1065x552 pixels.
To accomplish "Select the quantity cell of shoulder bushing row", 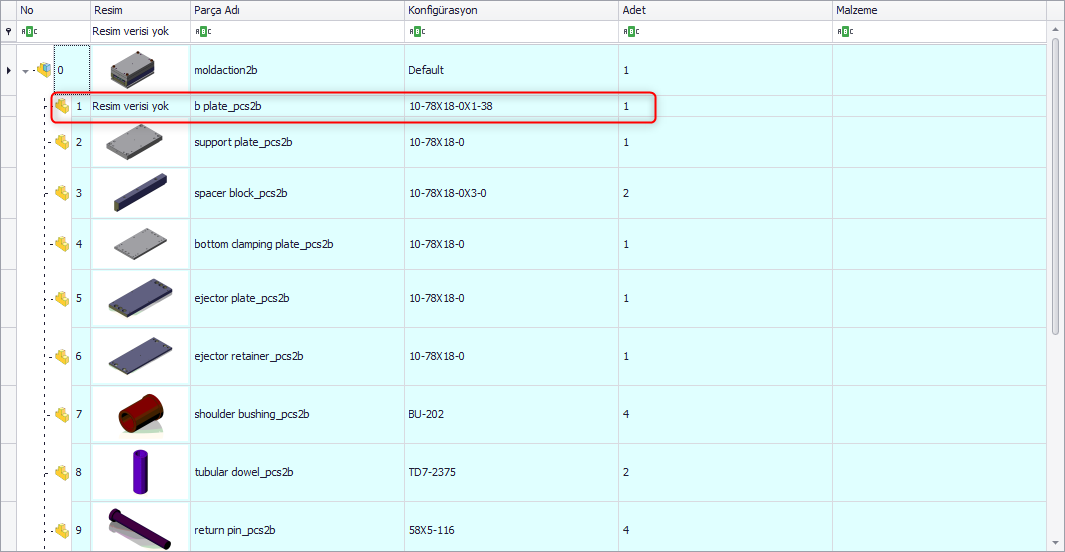I will [x=725, y=414].
